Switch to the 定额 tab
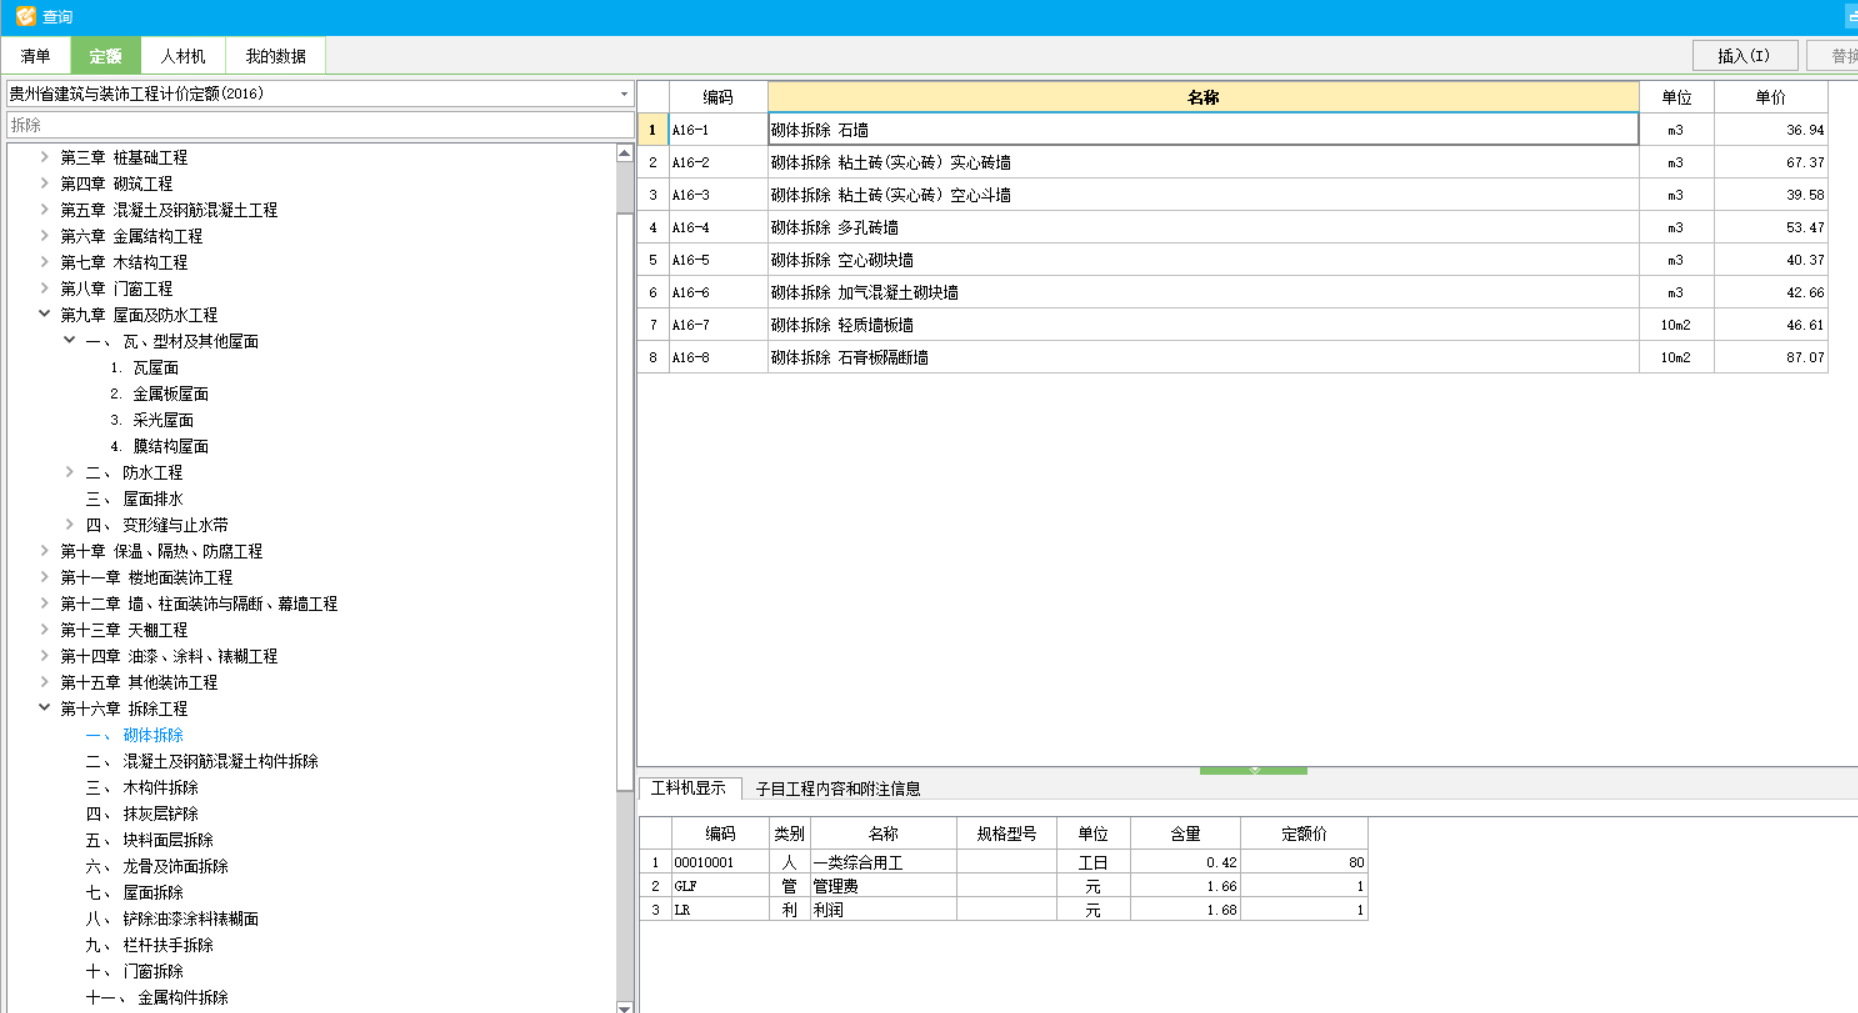 coord(105,56)
